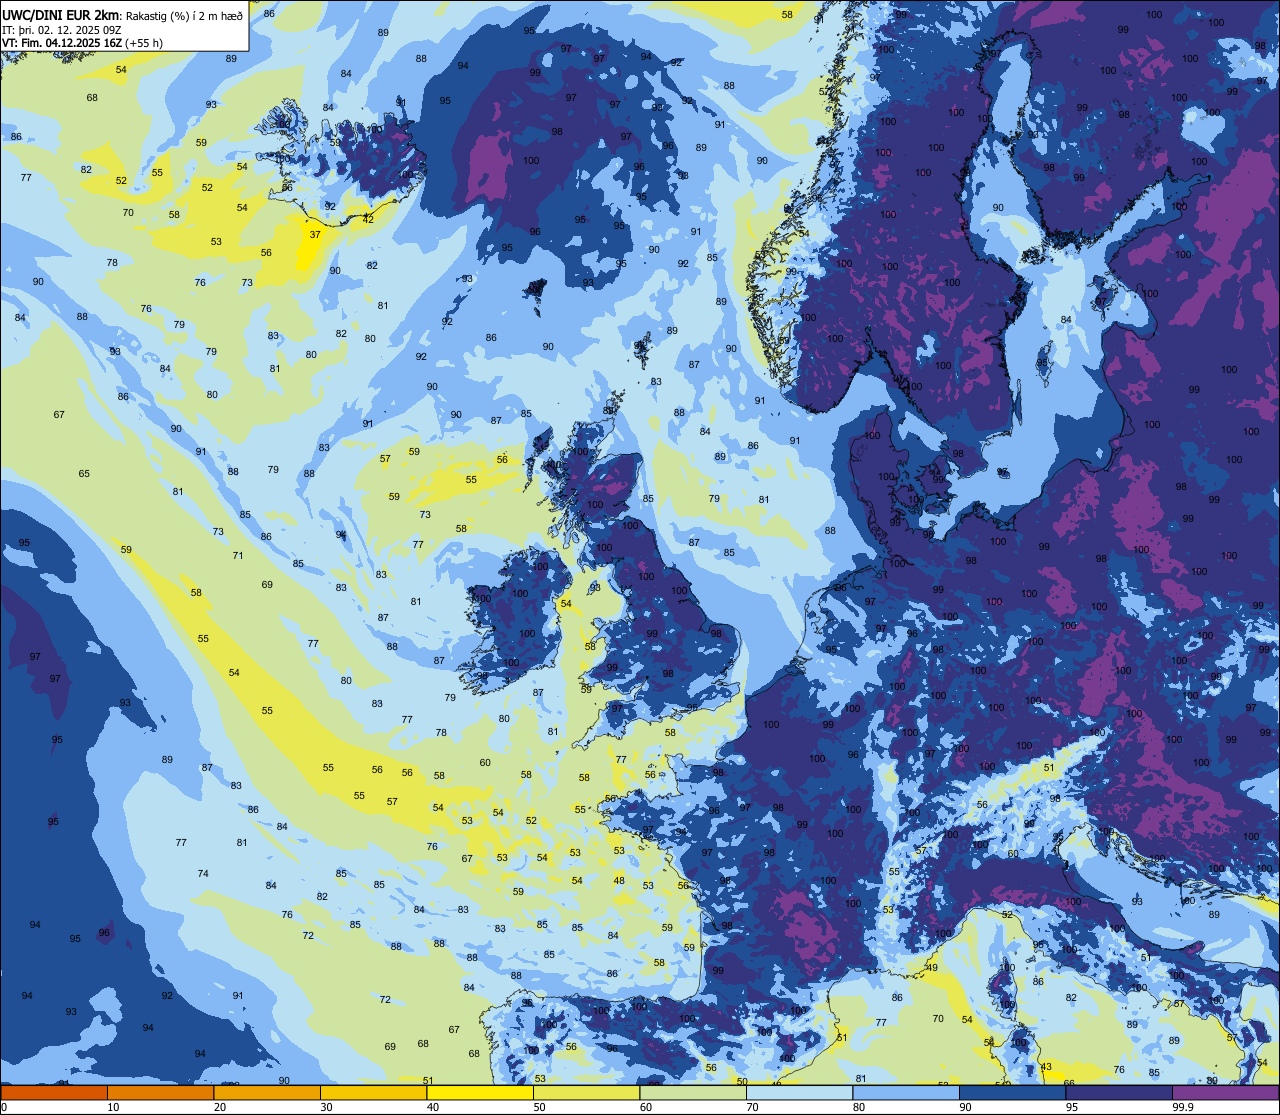The height and width of the screenshot is (1115, 1280).
Task: Click the "99.9" legend tick label
Action: (x=1184, y=1107)
